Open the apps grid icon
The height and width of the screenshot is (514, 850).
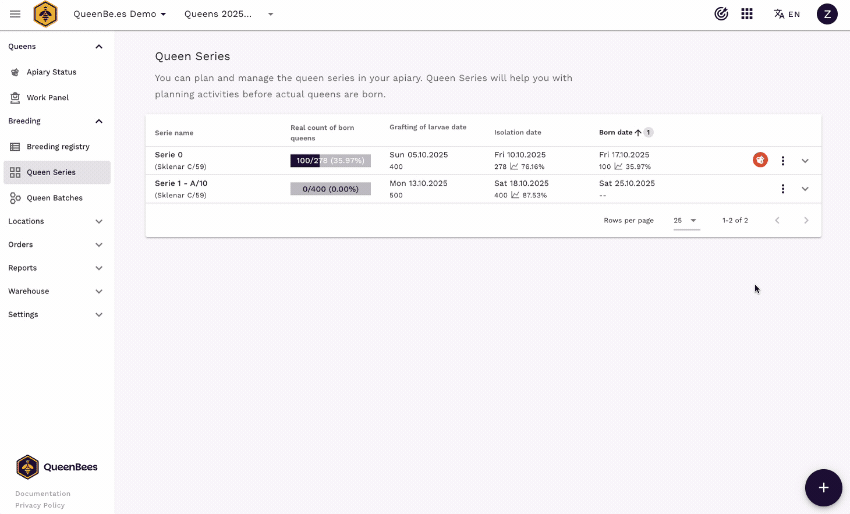pos(747,14)
